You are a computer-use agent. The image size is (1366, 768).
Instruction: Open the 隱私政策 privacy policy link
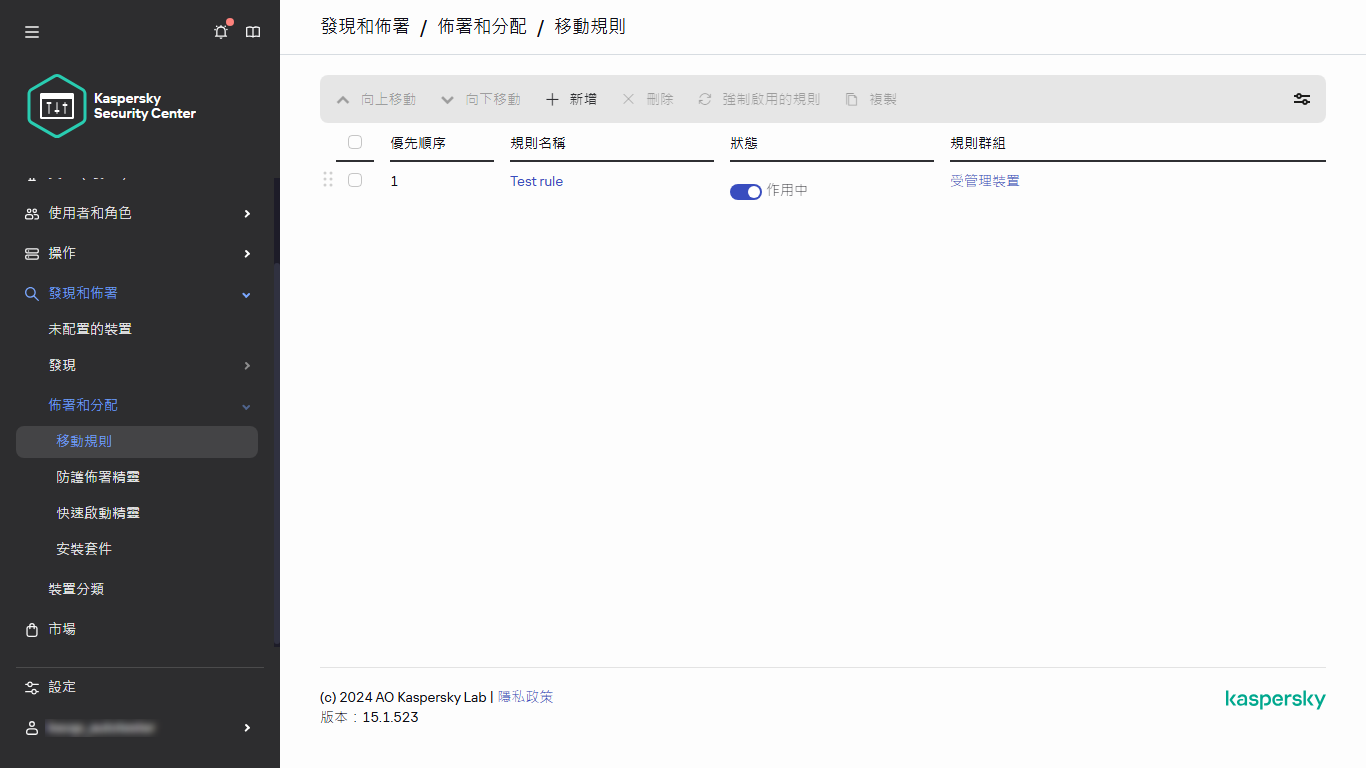tap(528, 696)
